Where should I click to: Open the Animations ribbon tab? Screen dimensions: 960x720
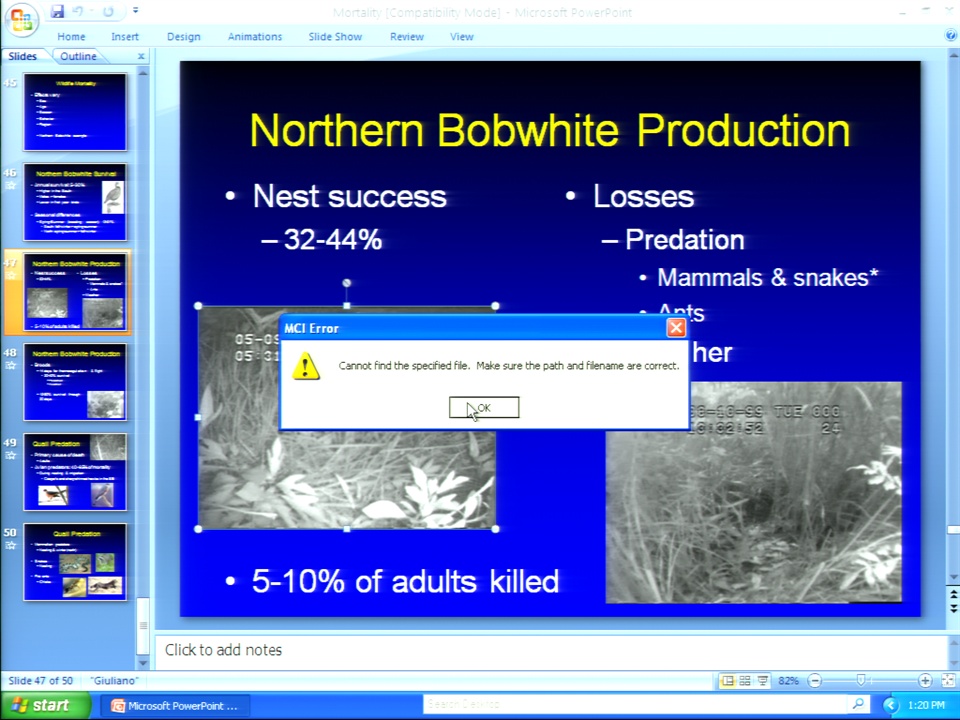(x=255, y=37)
